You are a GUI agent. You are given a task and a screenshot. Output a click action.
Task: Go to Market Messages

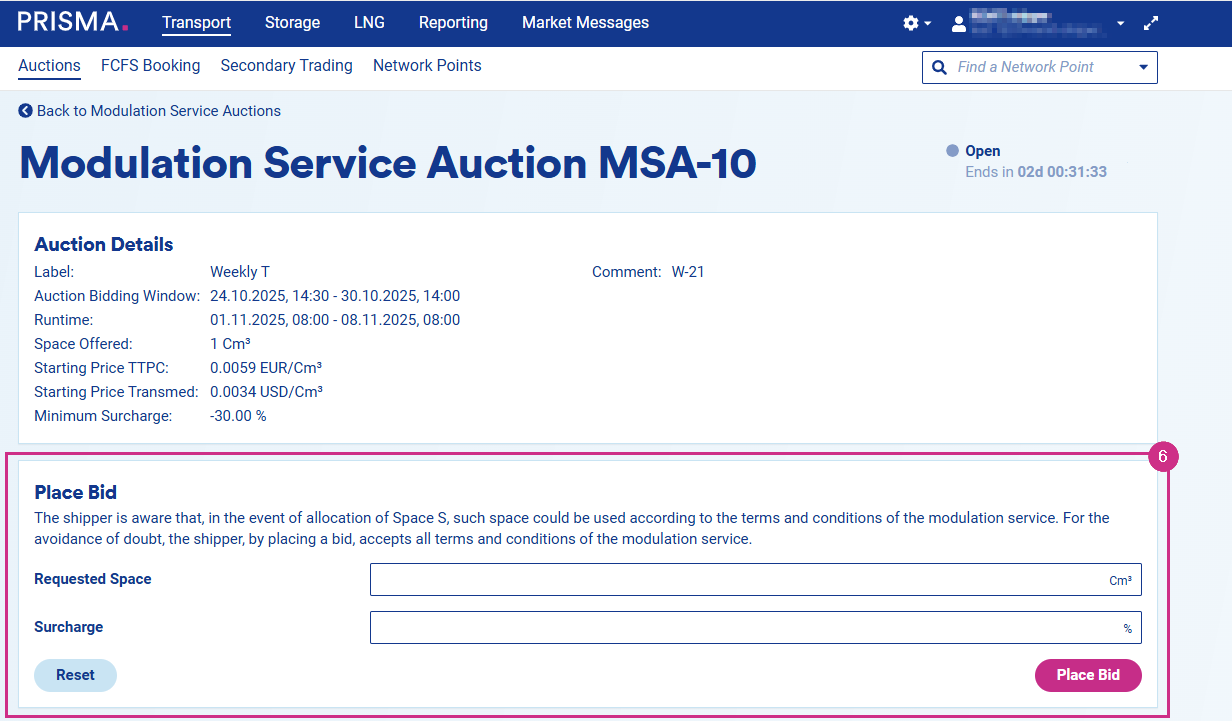coord(585,23)
